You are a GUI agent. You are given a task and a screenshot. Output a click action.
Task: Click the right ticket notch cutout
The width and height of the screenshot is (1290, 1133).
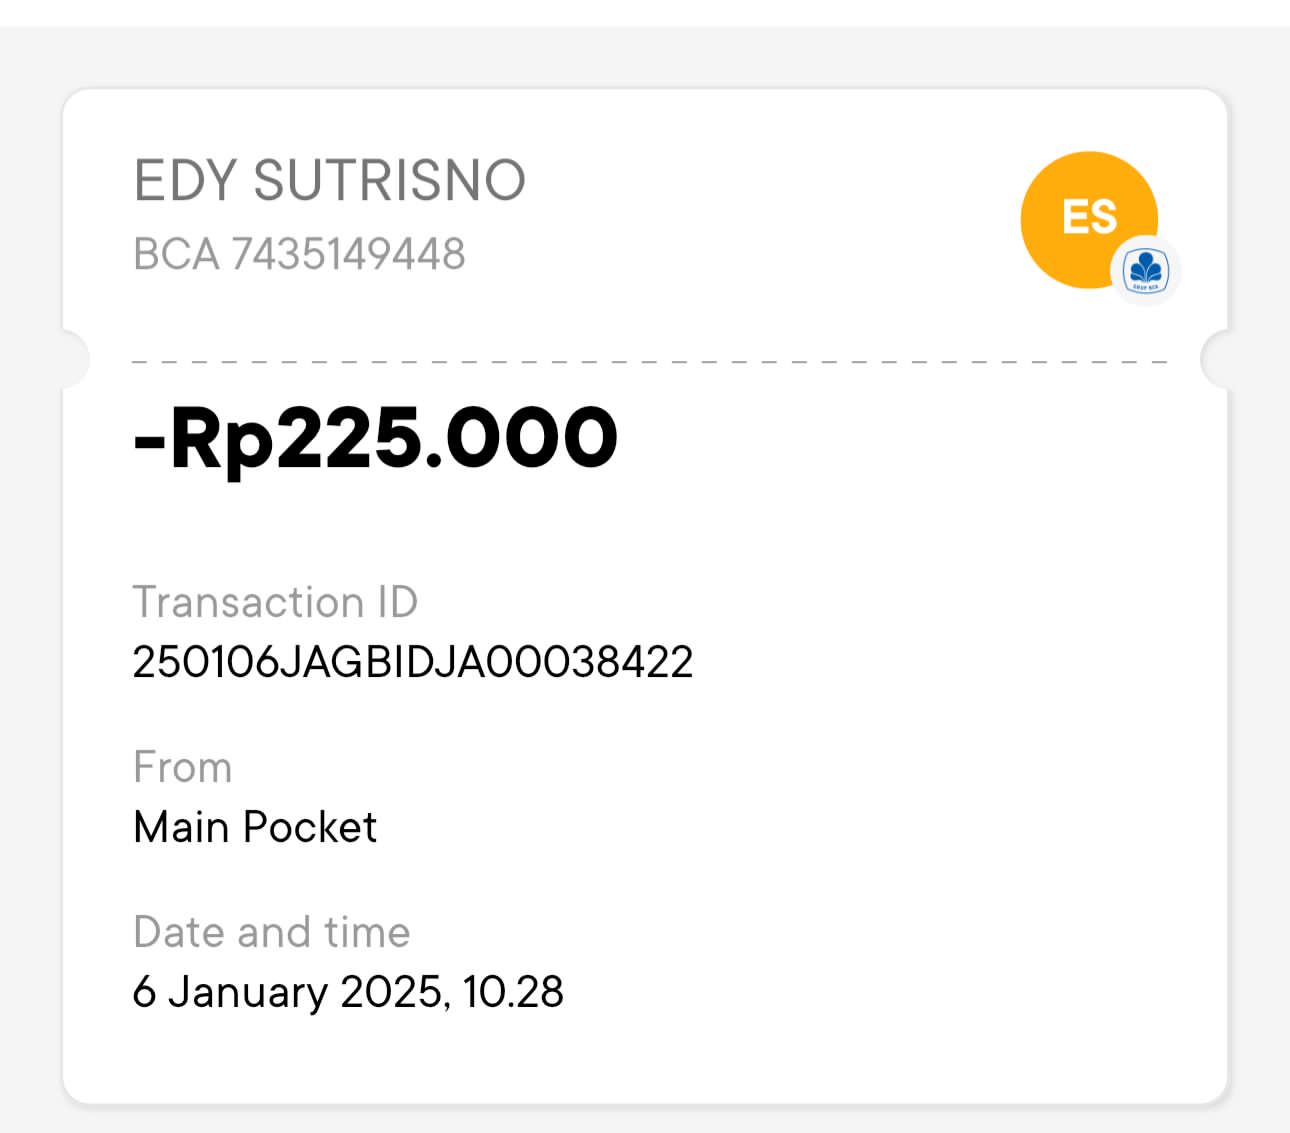tap(1217, 359)
